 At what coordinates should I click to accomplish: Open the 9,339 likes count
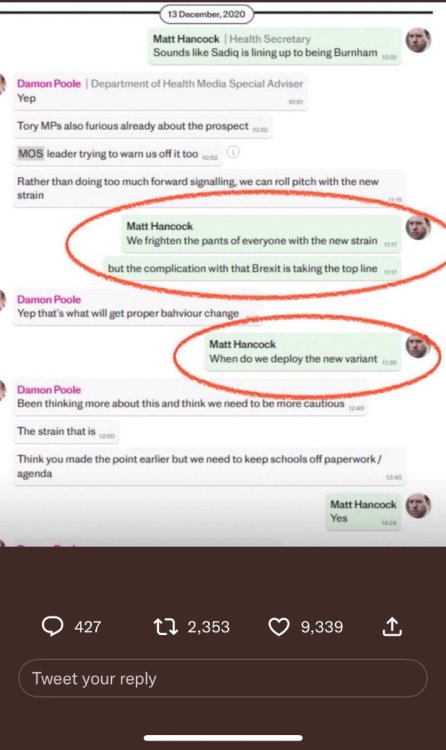(x=322, y=627)
